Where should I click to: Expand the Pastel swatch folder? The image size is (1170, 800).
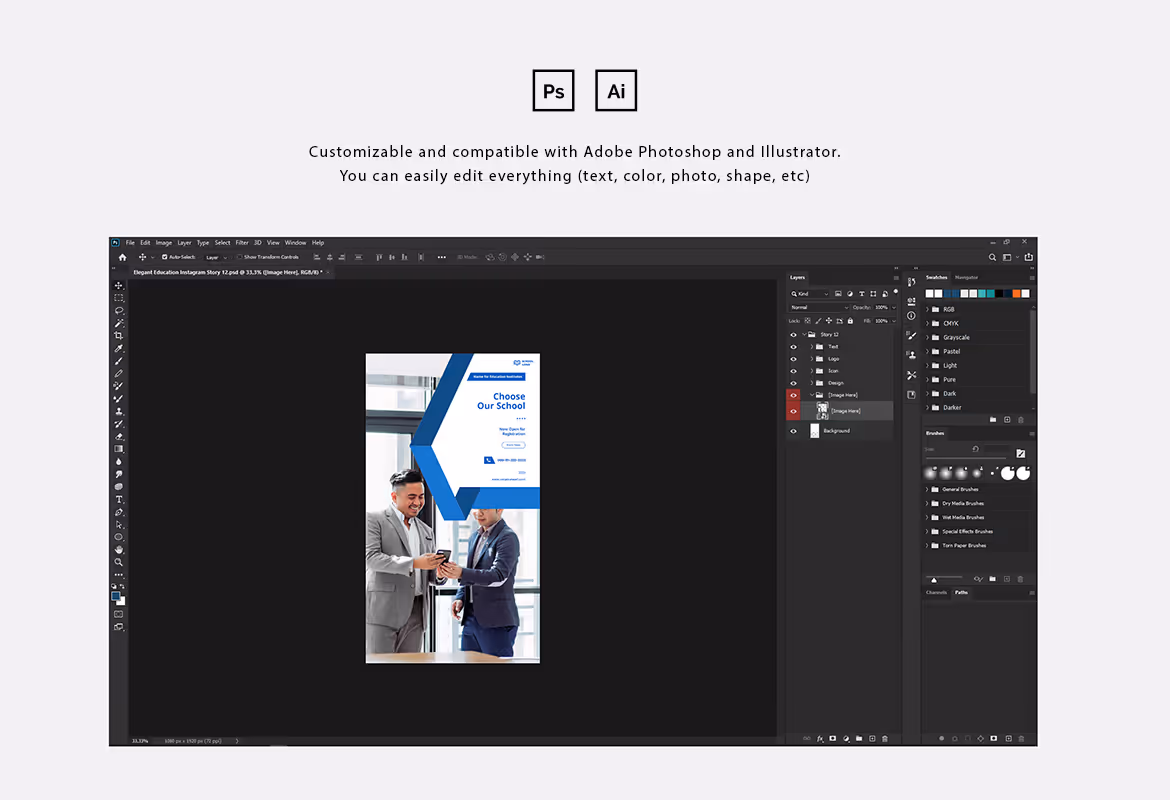[x=927, y=351]
